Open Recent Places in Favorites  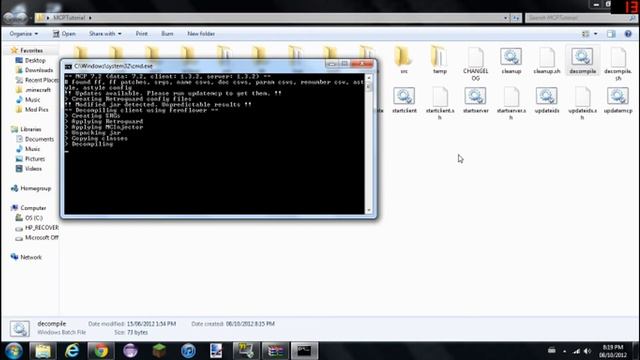[x=37, y=80]
